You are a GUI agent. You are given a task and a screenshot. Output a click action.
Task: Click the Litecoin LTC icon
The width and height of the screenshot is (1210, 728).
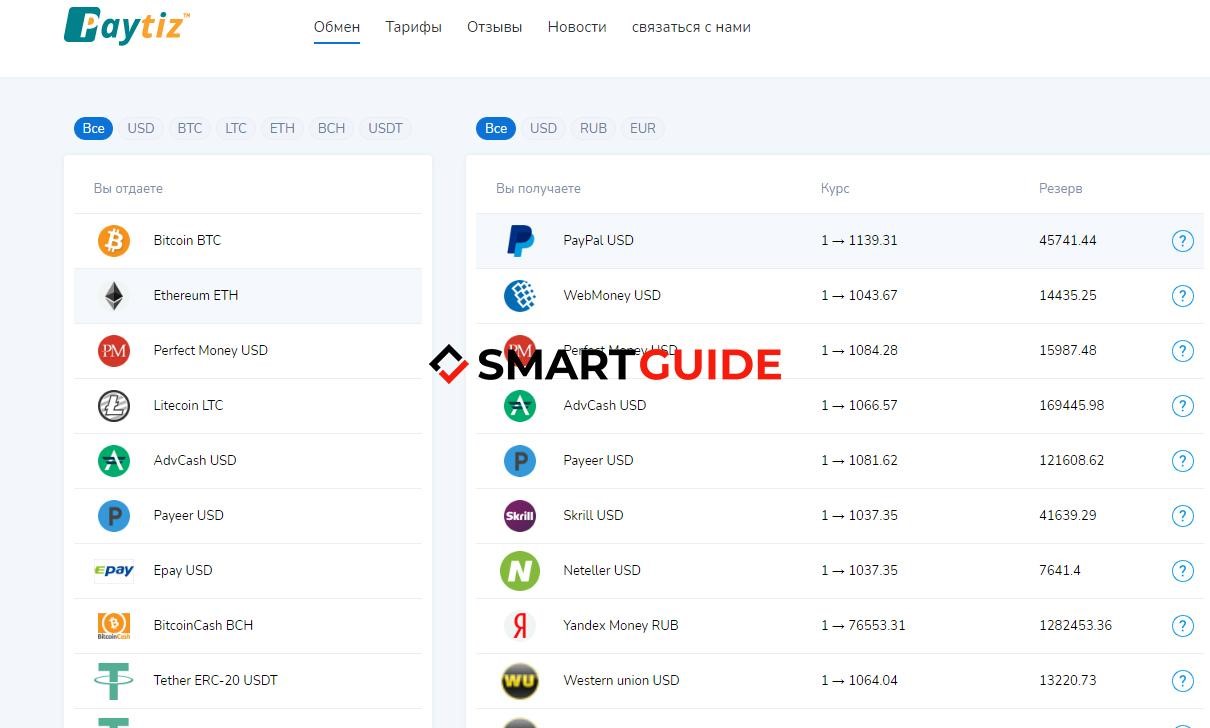click(114, 406)
